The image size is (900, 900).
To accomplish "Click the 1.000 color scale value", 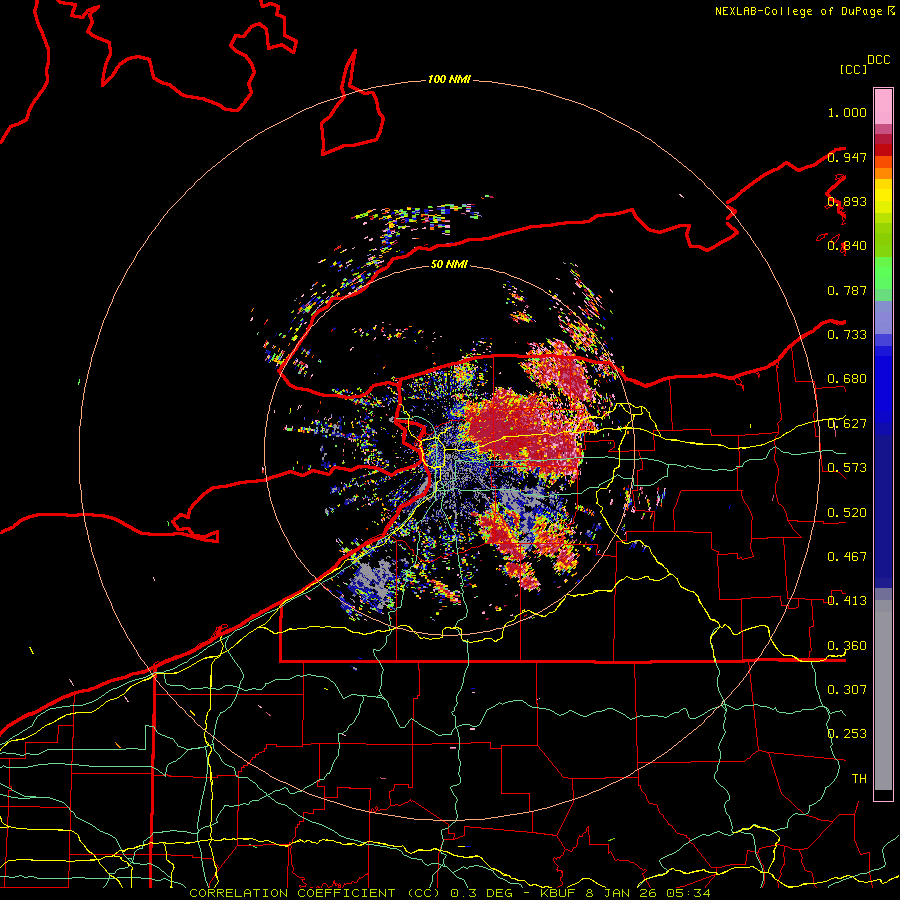I will tap(847, 112).
